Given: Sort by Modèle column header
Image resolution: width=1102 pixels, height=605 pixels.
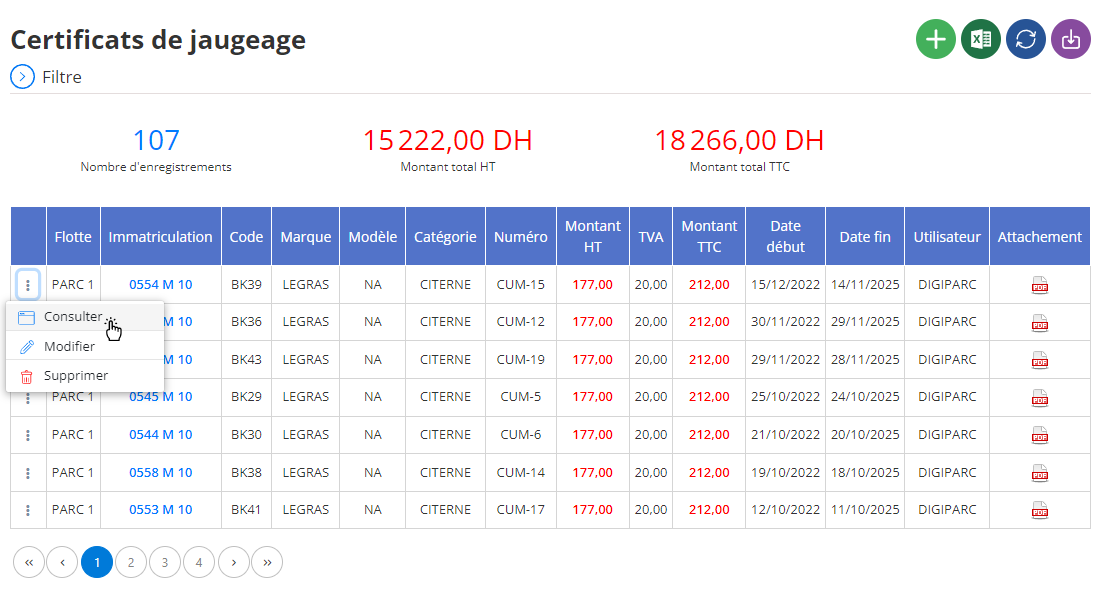Looking at the screenshot, I should pos(372,237).
